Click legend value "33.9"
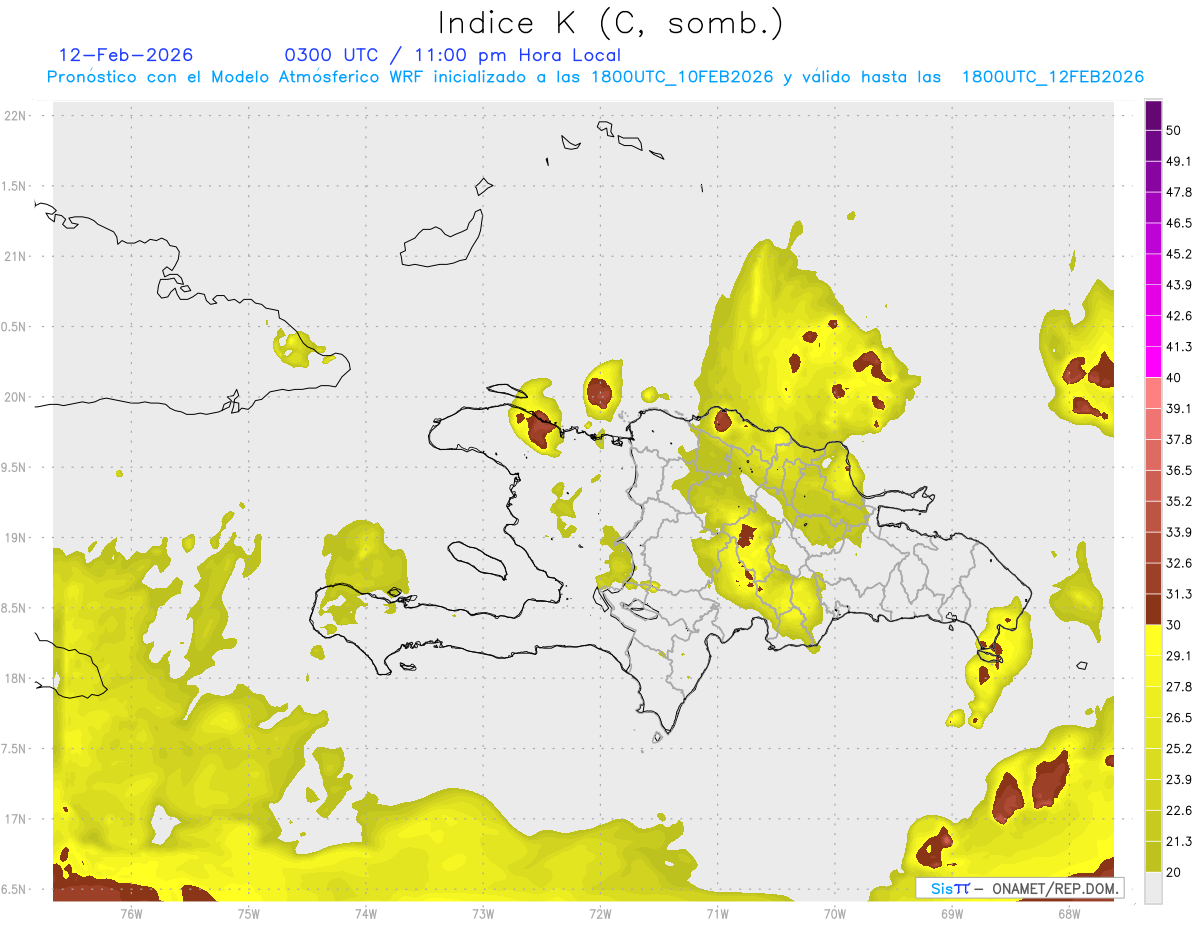This screenshot has width=1200, height=927. (x=1179, y=532)
